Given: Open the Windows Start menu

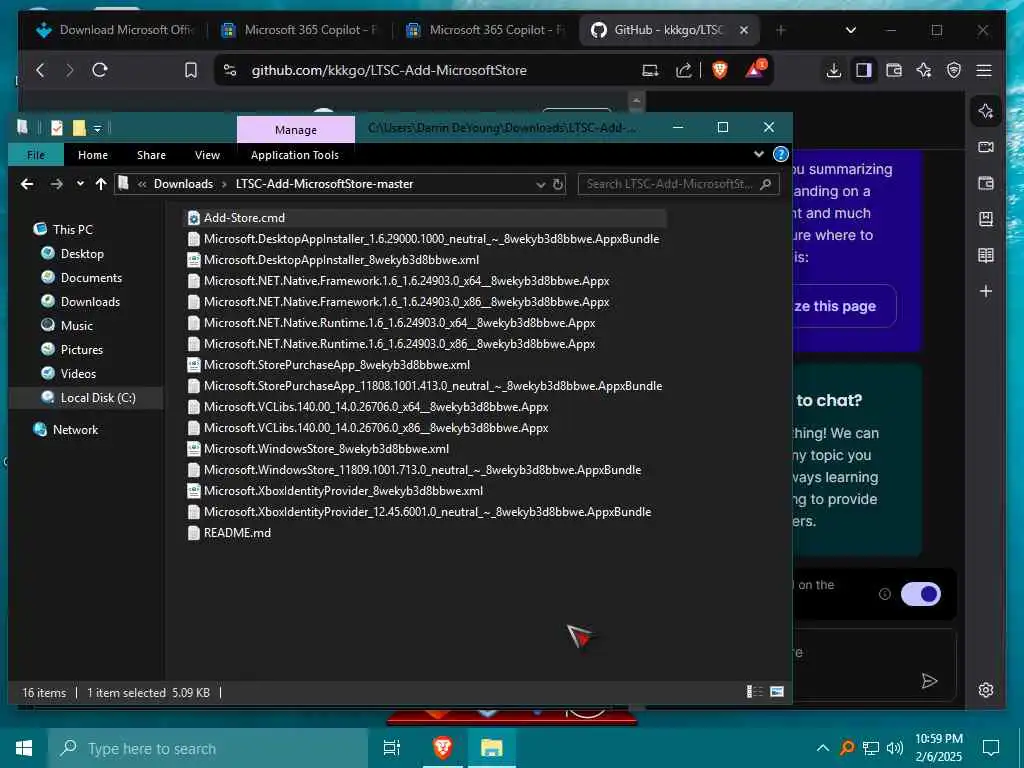Looking at the screenshot, I should (x=24, y=748).
